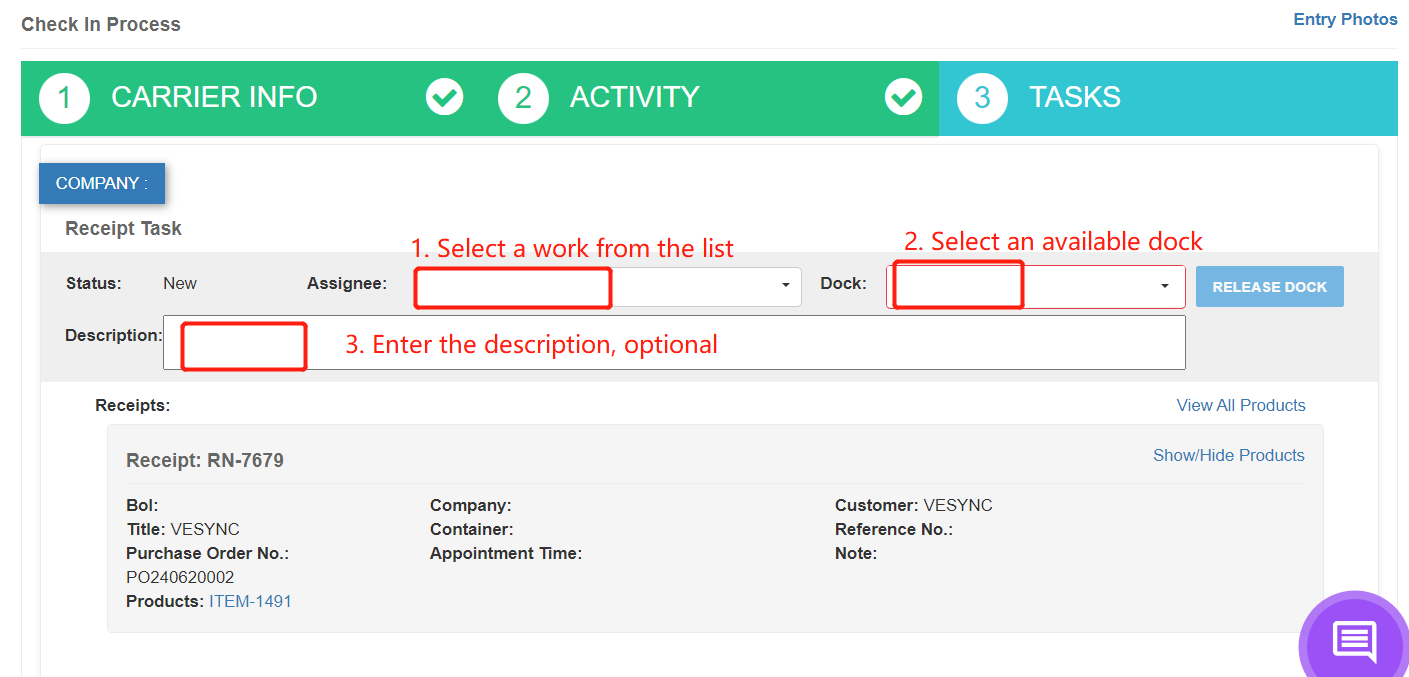
Task: Click the purple chat bubble icon
Action: [x=1354, y=640]
